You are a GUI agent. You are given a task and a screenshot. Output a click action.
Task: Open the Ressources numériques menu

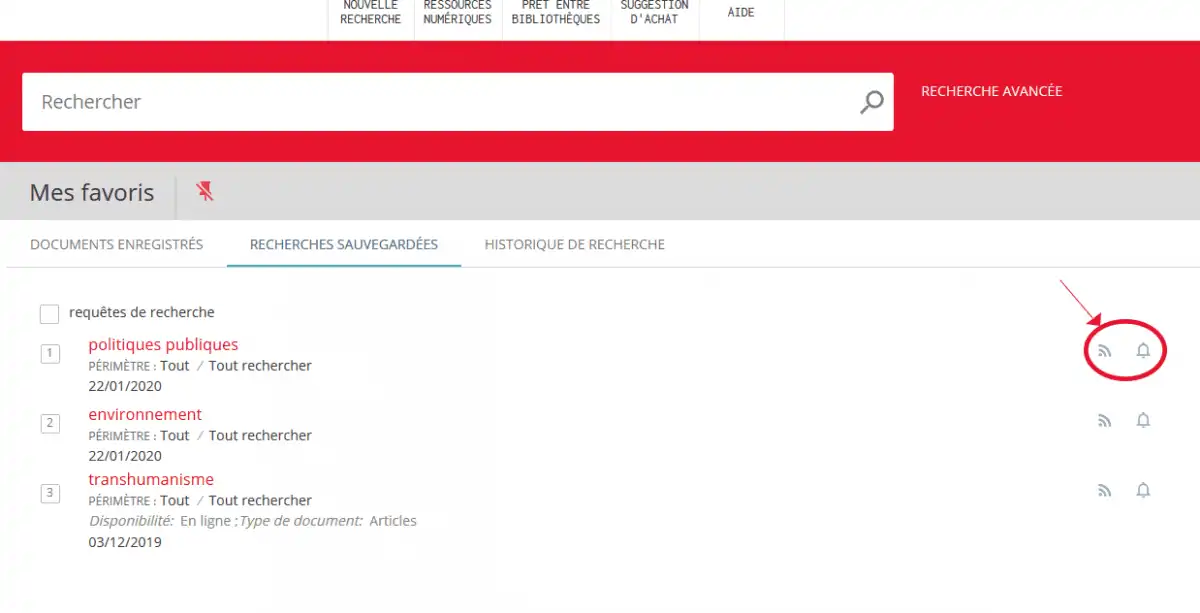point(458,13)
